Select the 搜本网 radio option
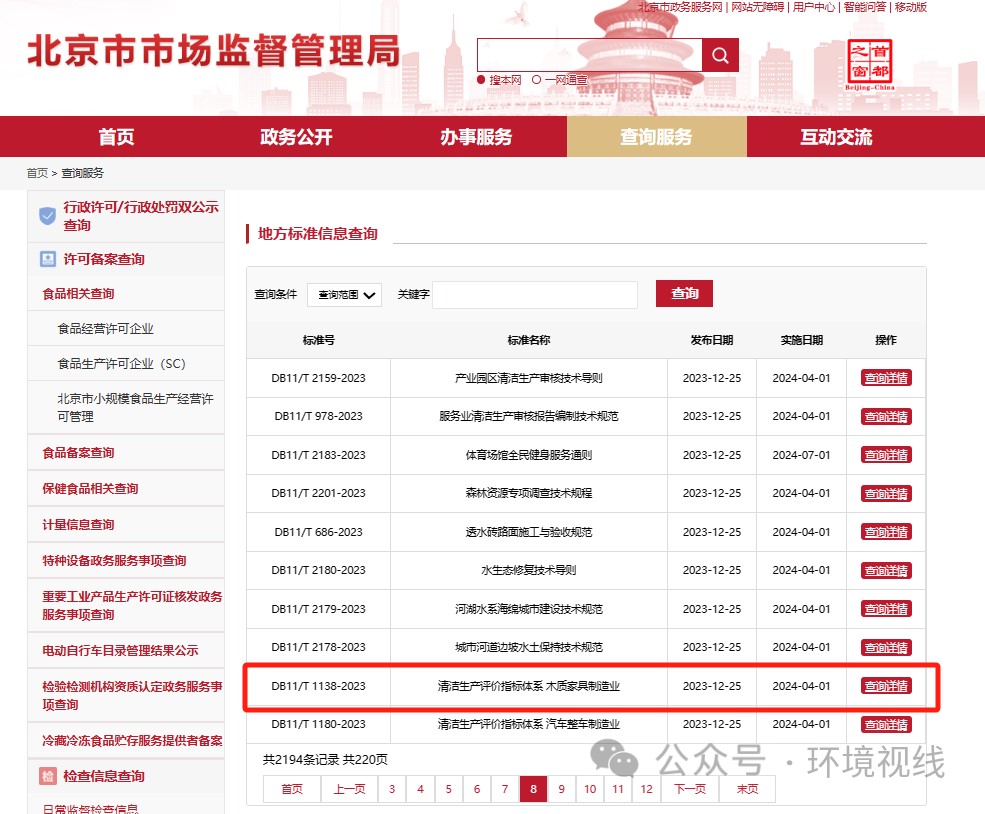Image resolution: width=985 pixels, height=814 pixels. [x=481, y=80]
